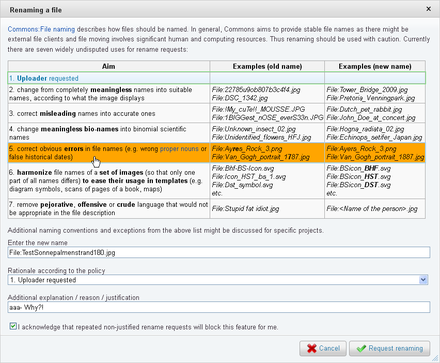Click the new file name input field
Screen dimensions: 440x363
click(x=219, y=252)
